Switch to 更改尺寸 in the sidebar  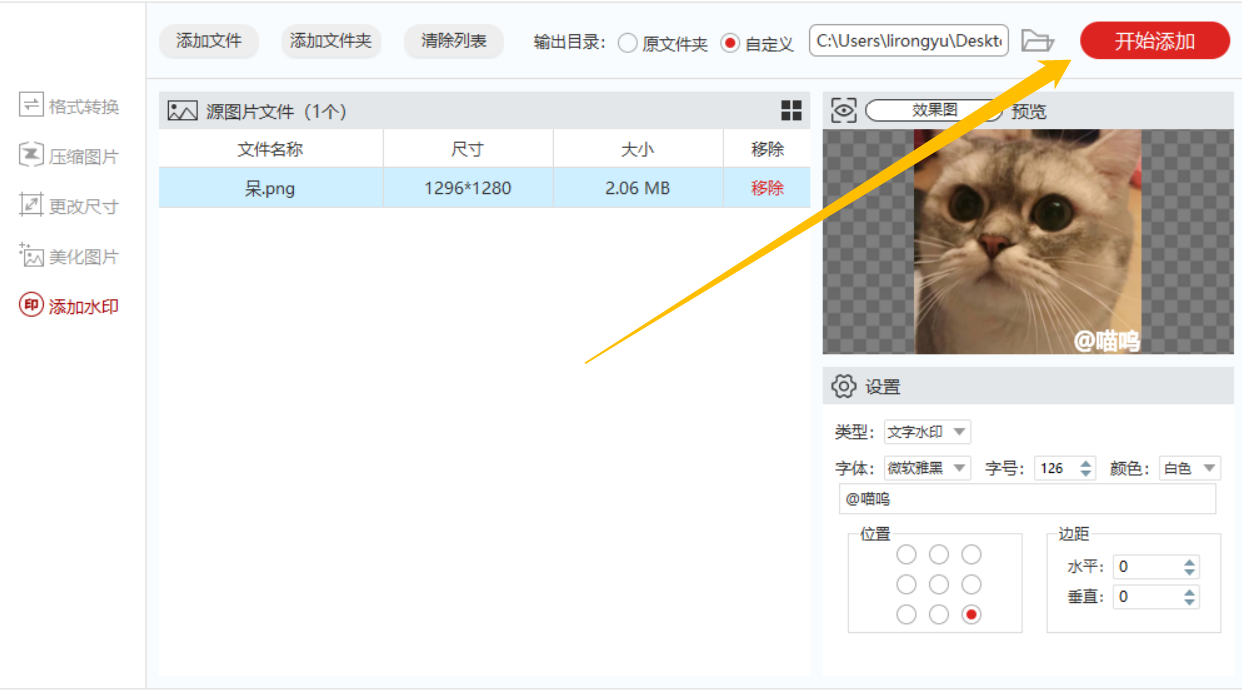click(69, 206)
